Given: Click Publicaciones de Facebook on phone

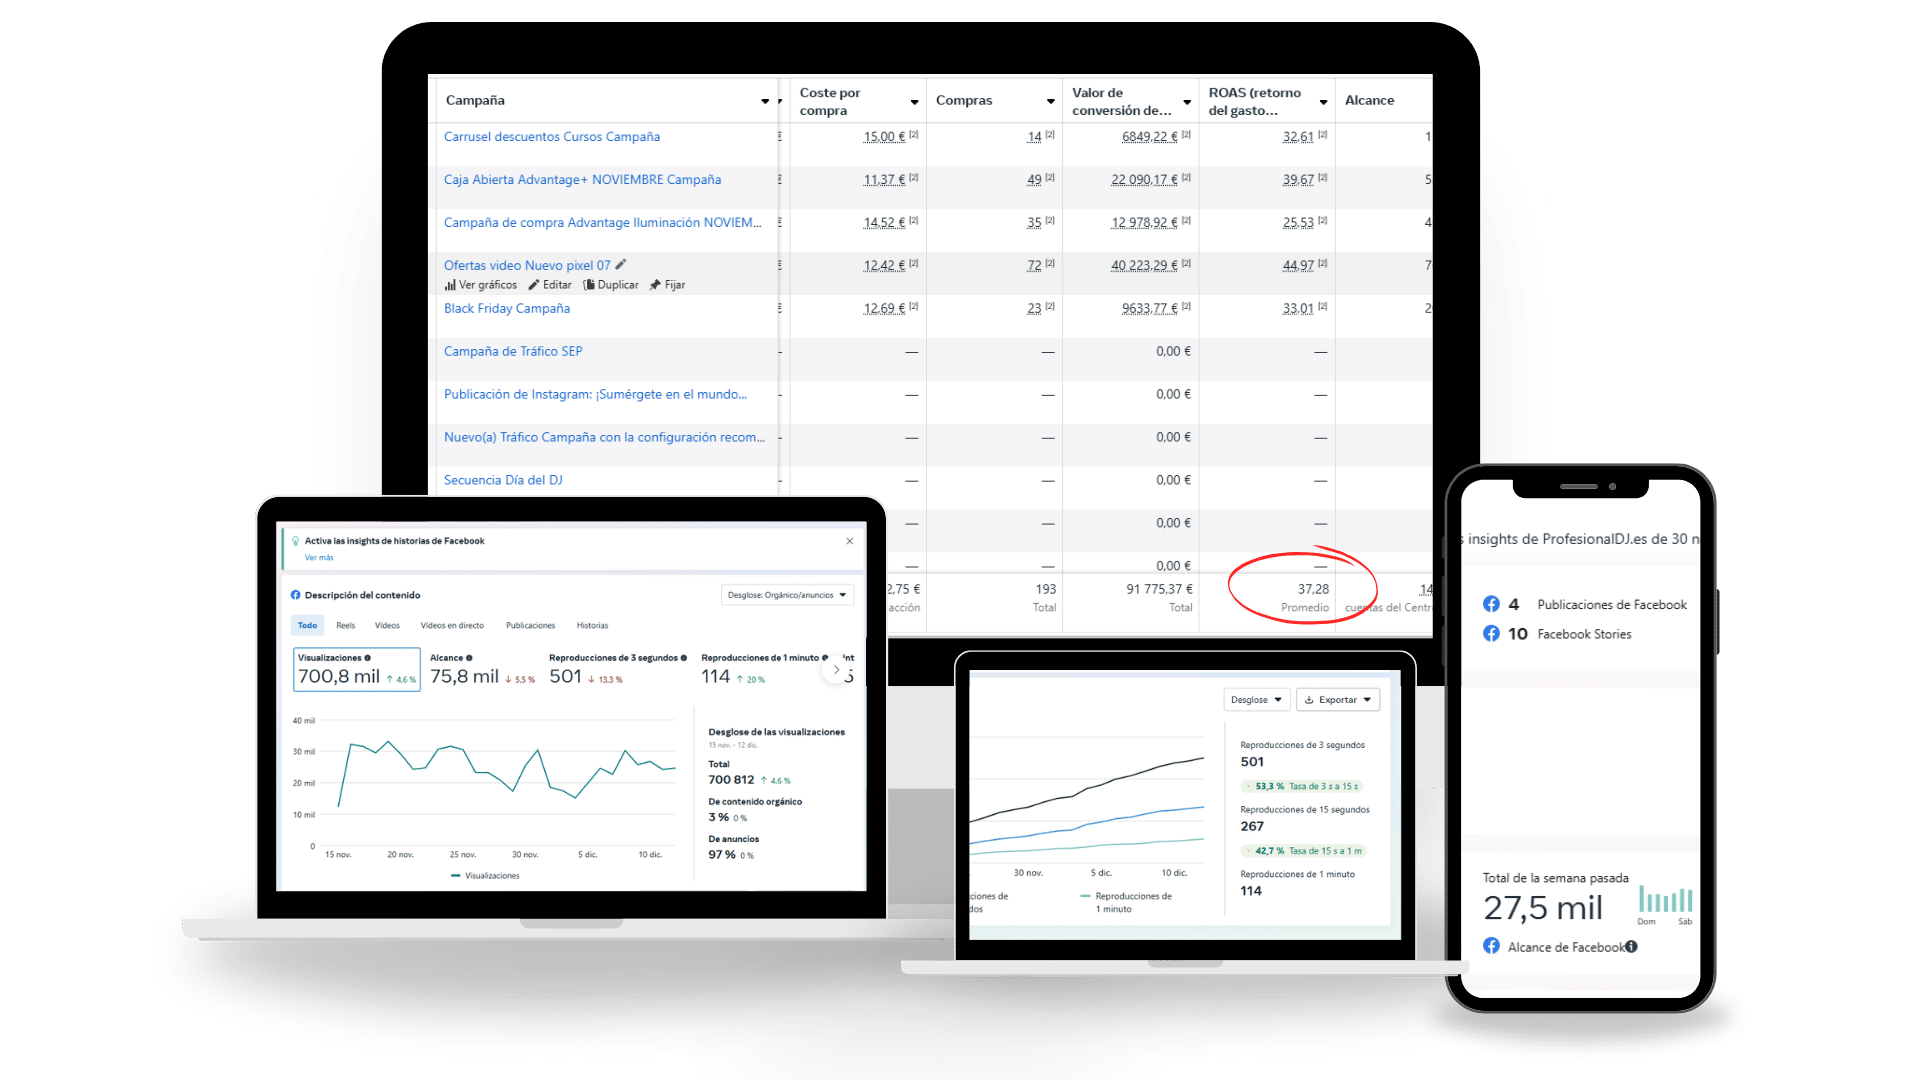Looking at the screenshot, I should pyautogui.click(x=1611, y=605).
